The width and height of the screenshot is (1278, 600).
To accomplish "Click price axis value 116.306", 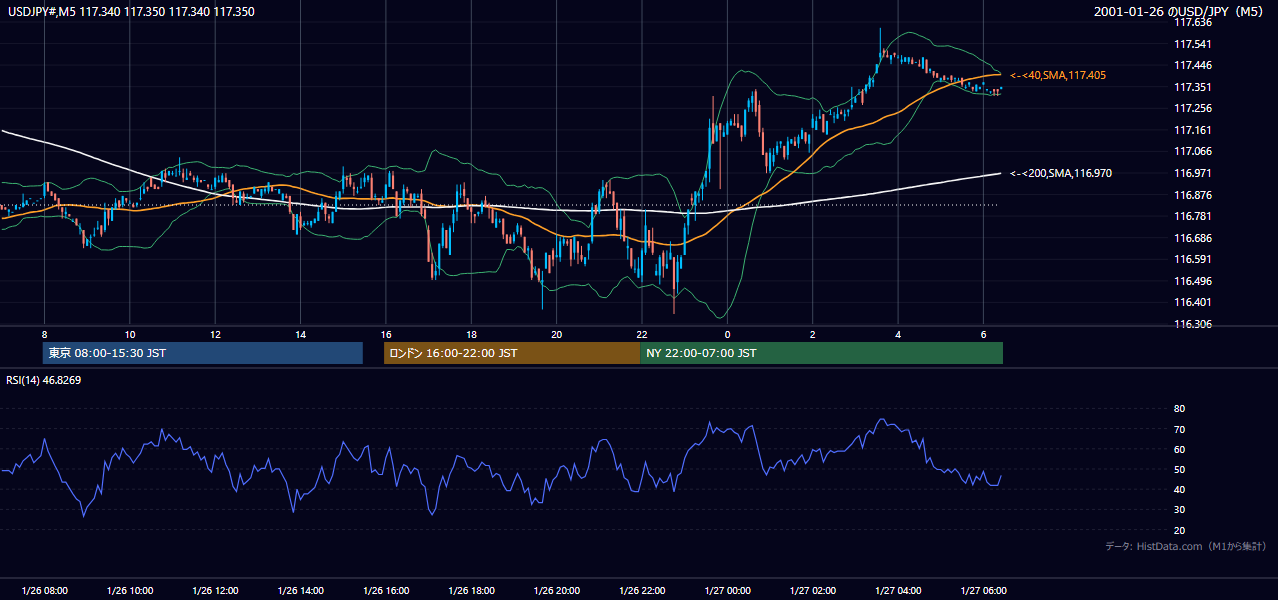I will pos(1193,324).
